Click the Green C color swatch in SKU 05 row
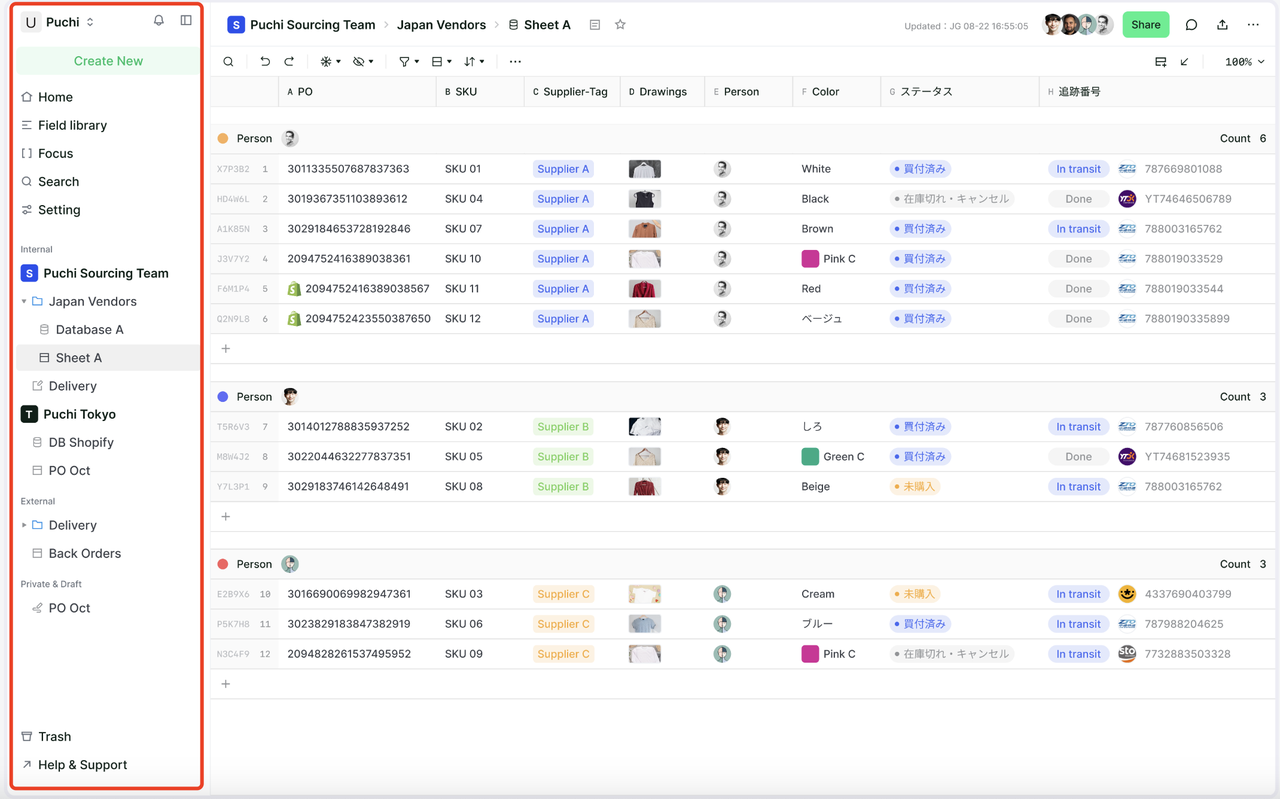The image size is (1280, 799). [x=811, y=457]
